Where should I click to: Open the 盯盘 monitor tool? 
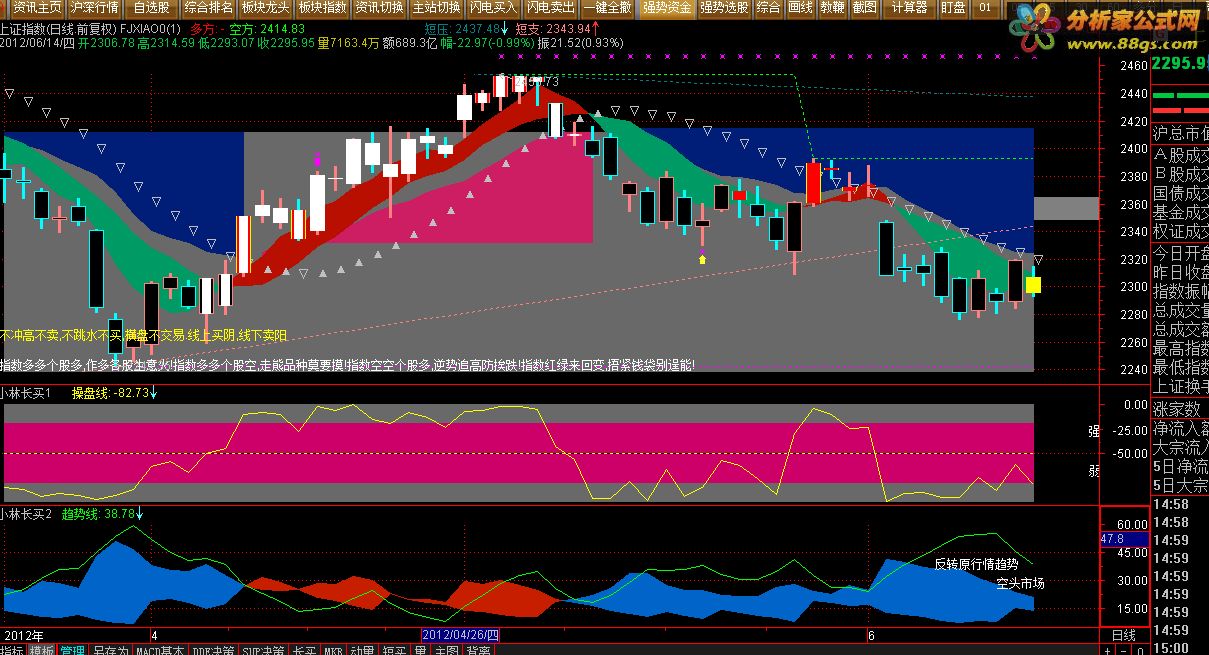click(x=953, y=7)
